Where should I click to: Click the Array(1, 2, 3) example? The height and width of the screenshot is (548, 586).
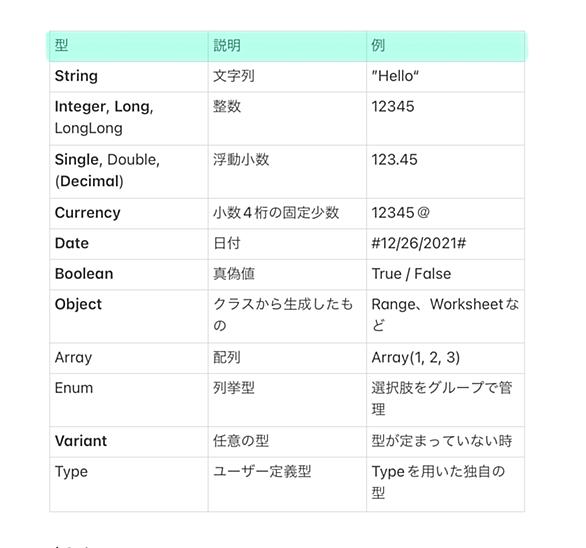415,358
